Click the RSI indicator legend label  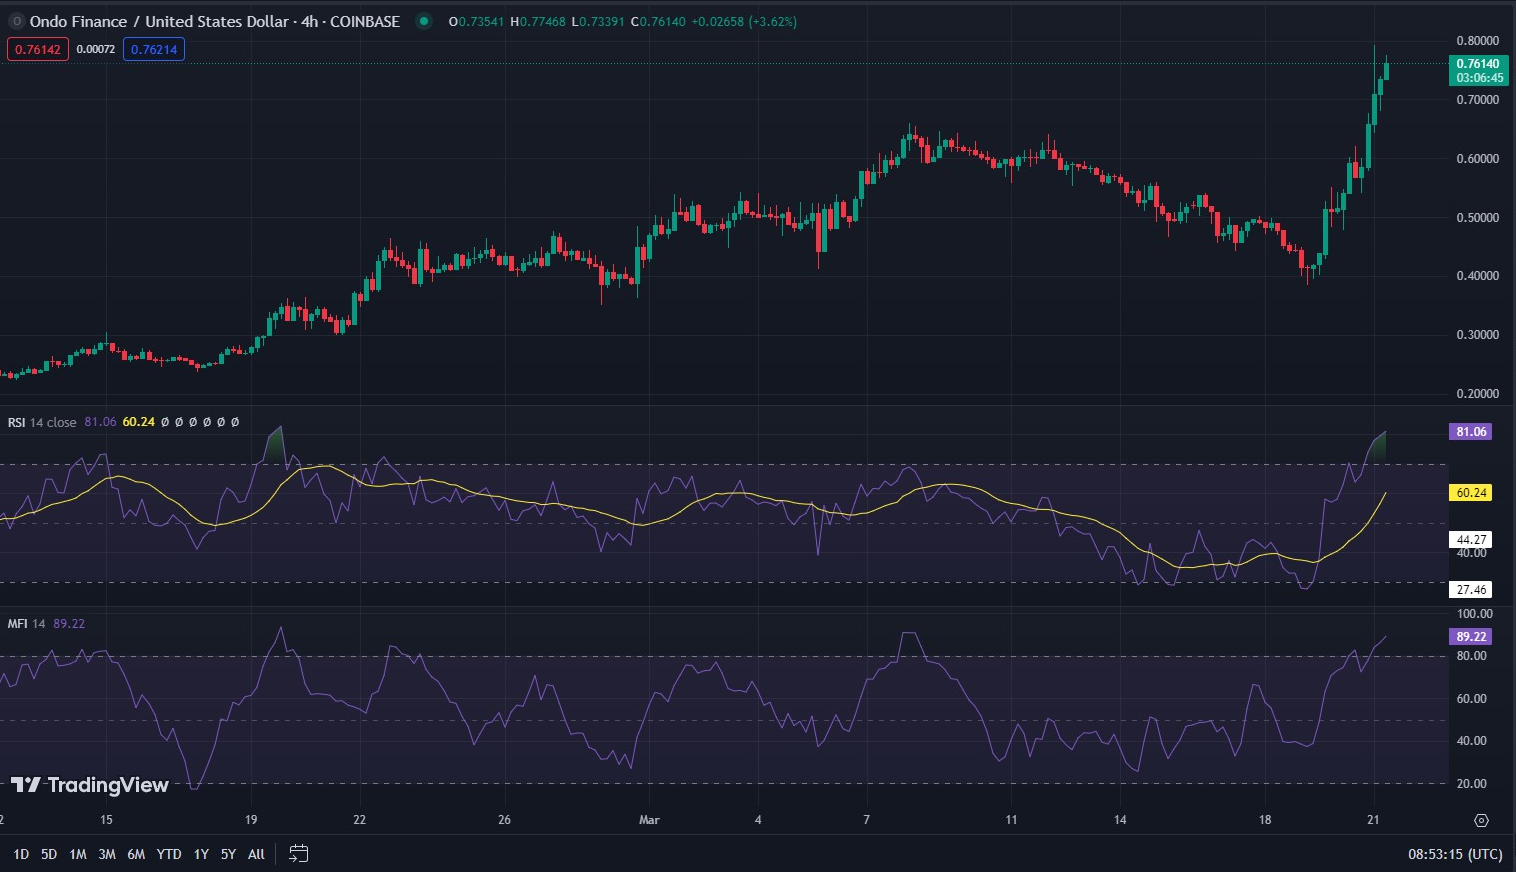click(x=17, y=422)
